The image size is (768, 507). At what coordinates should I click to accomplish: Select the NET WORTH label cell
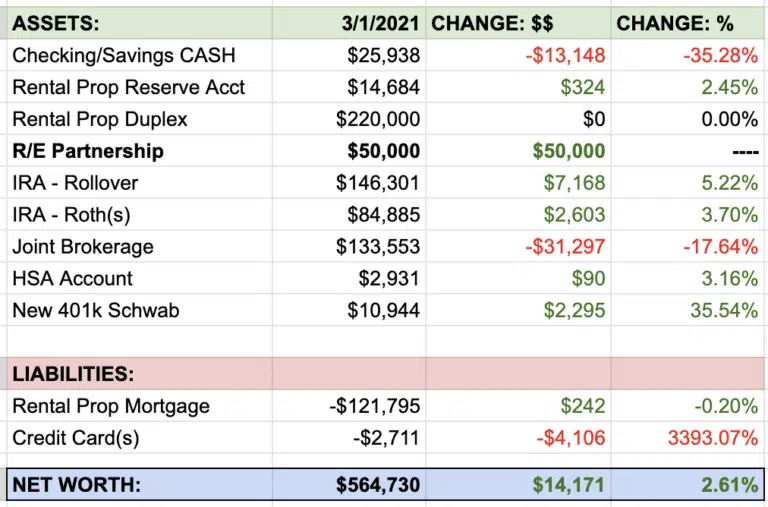point(77,485)
